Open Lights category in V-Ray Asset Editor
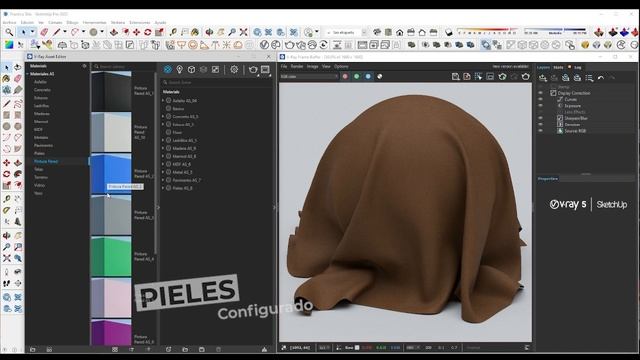640x360 pixels. coord(179,69)
